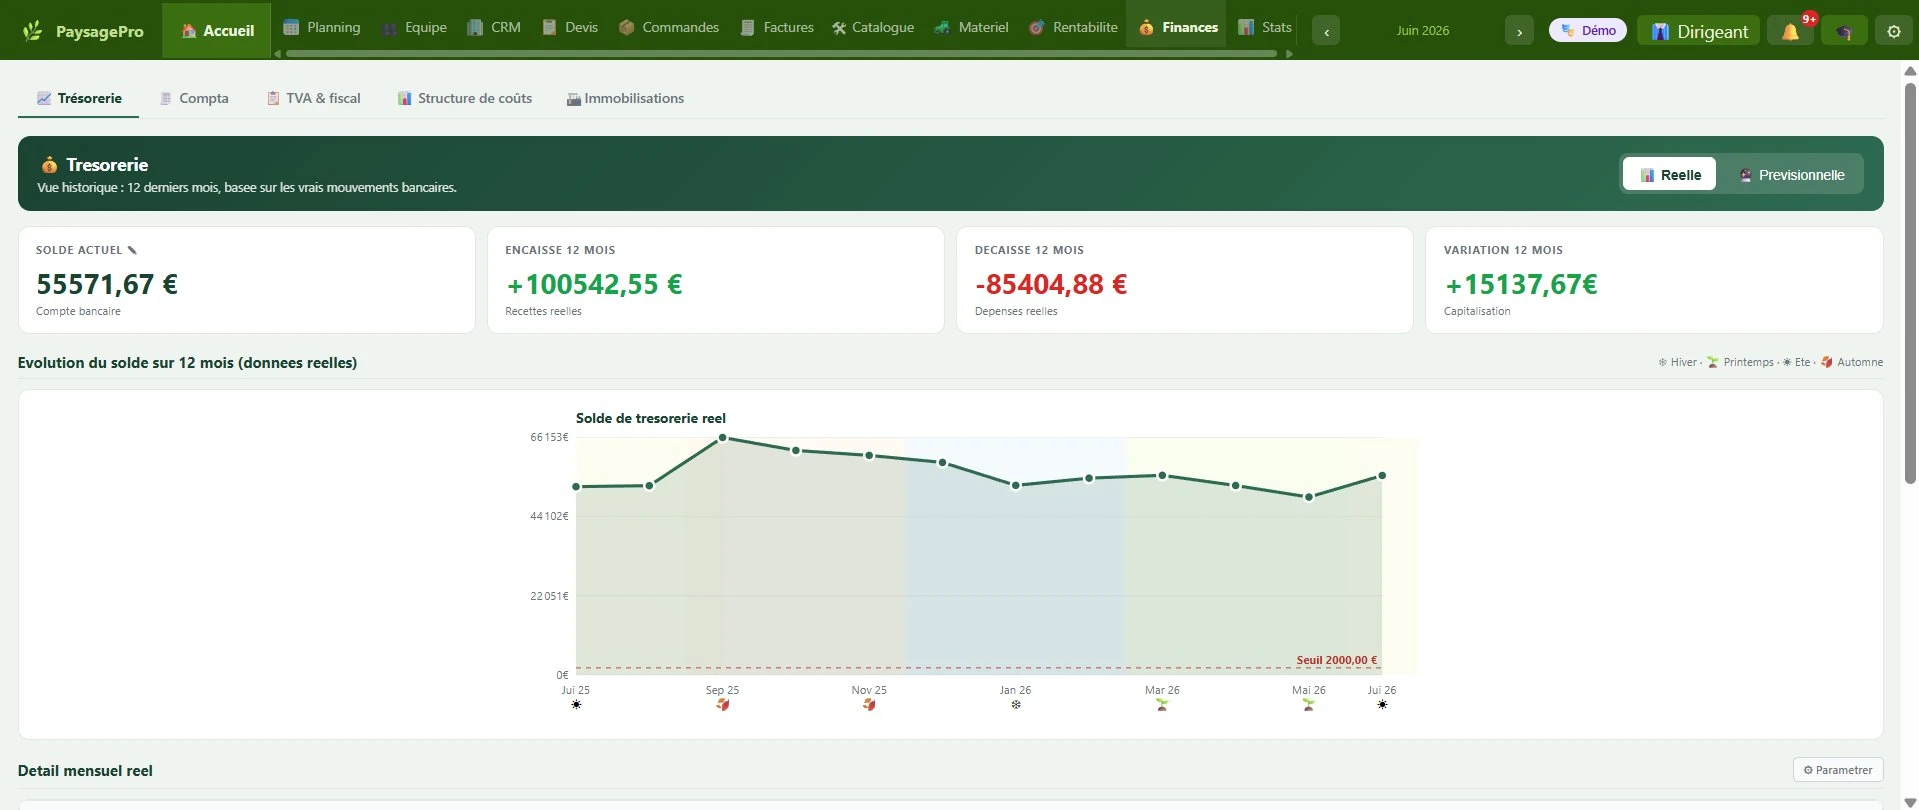Open the TVA & fiscal tab
Viewport: 1919px width, 810px height.
[x=313, y=98]
